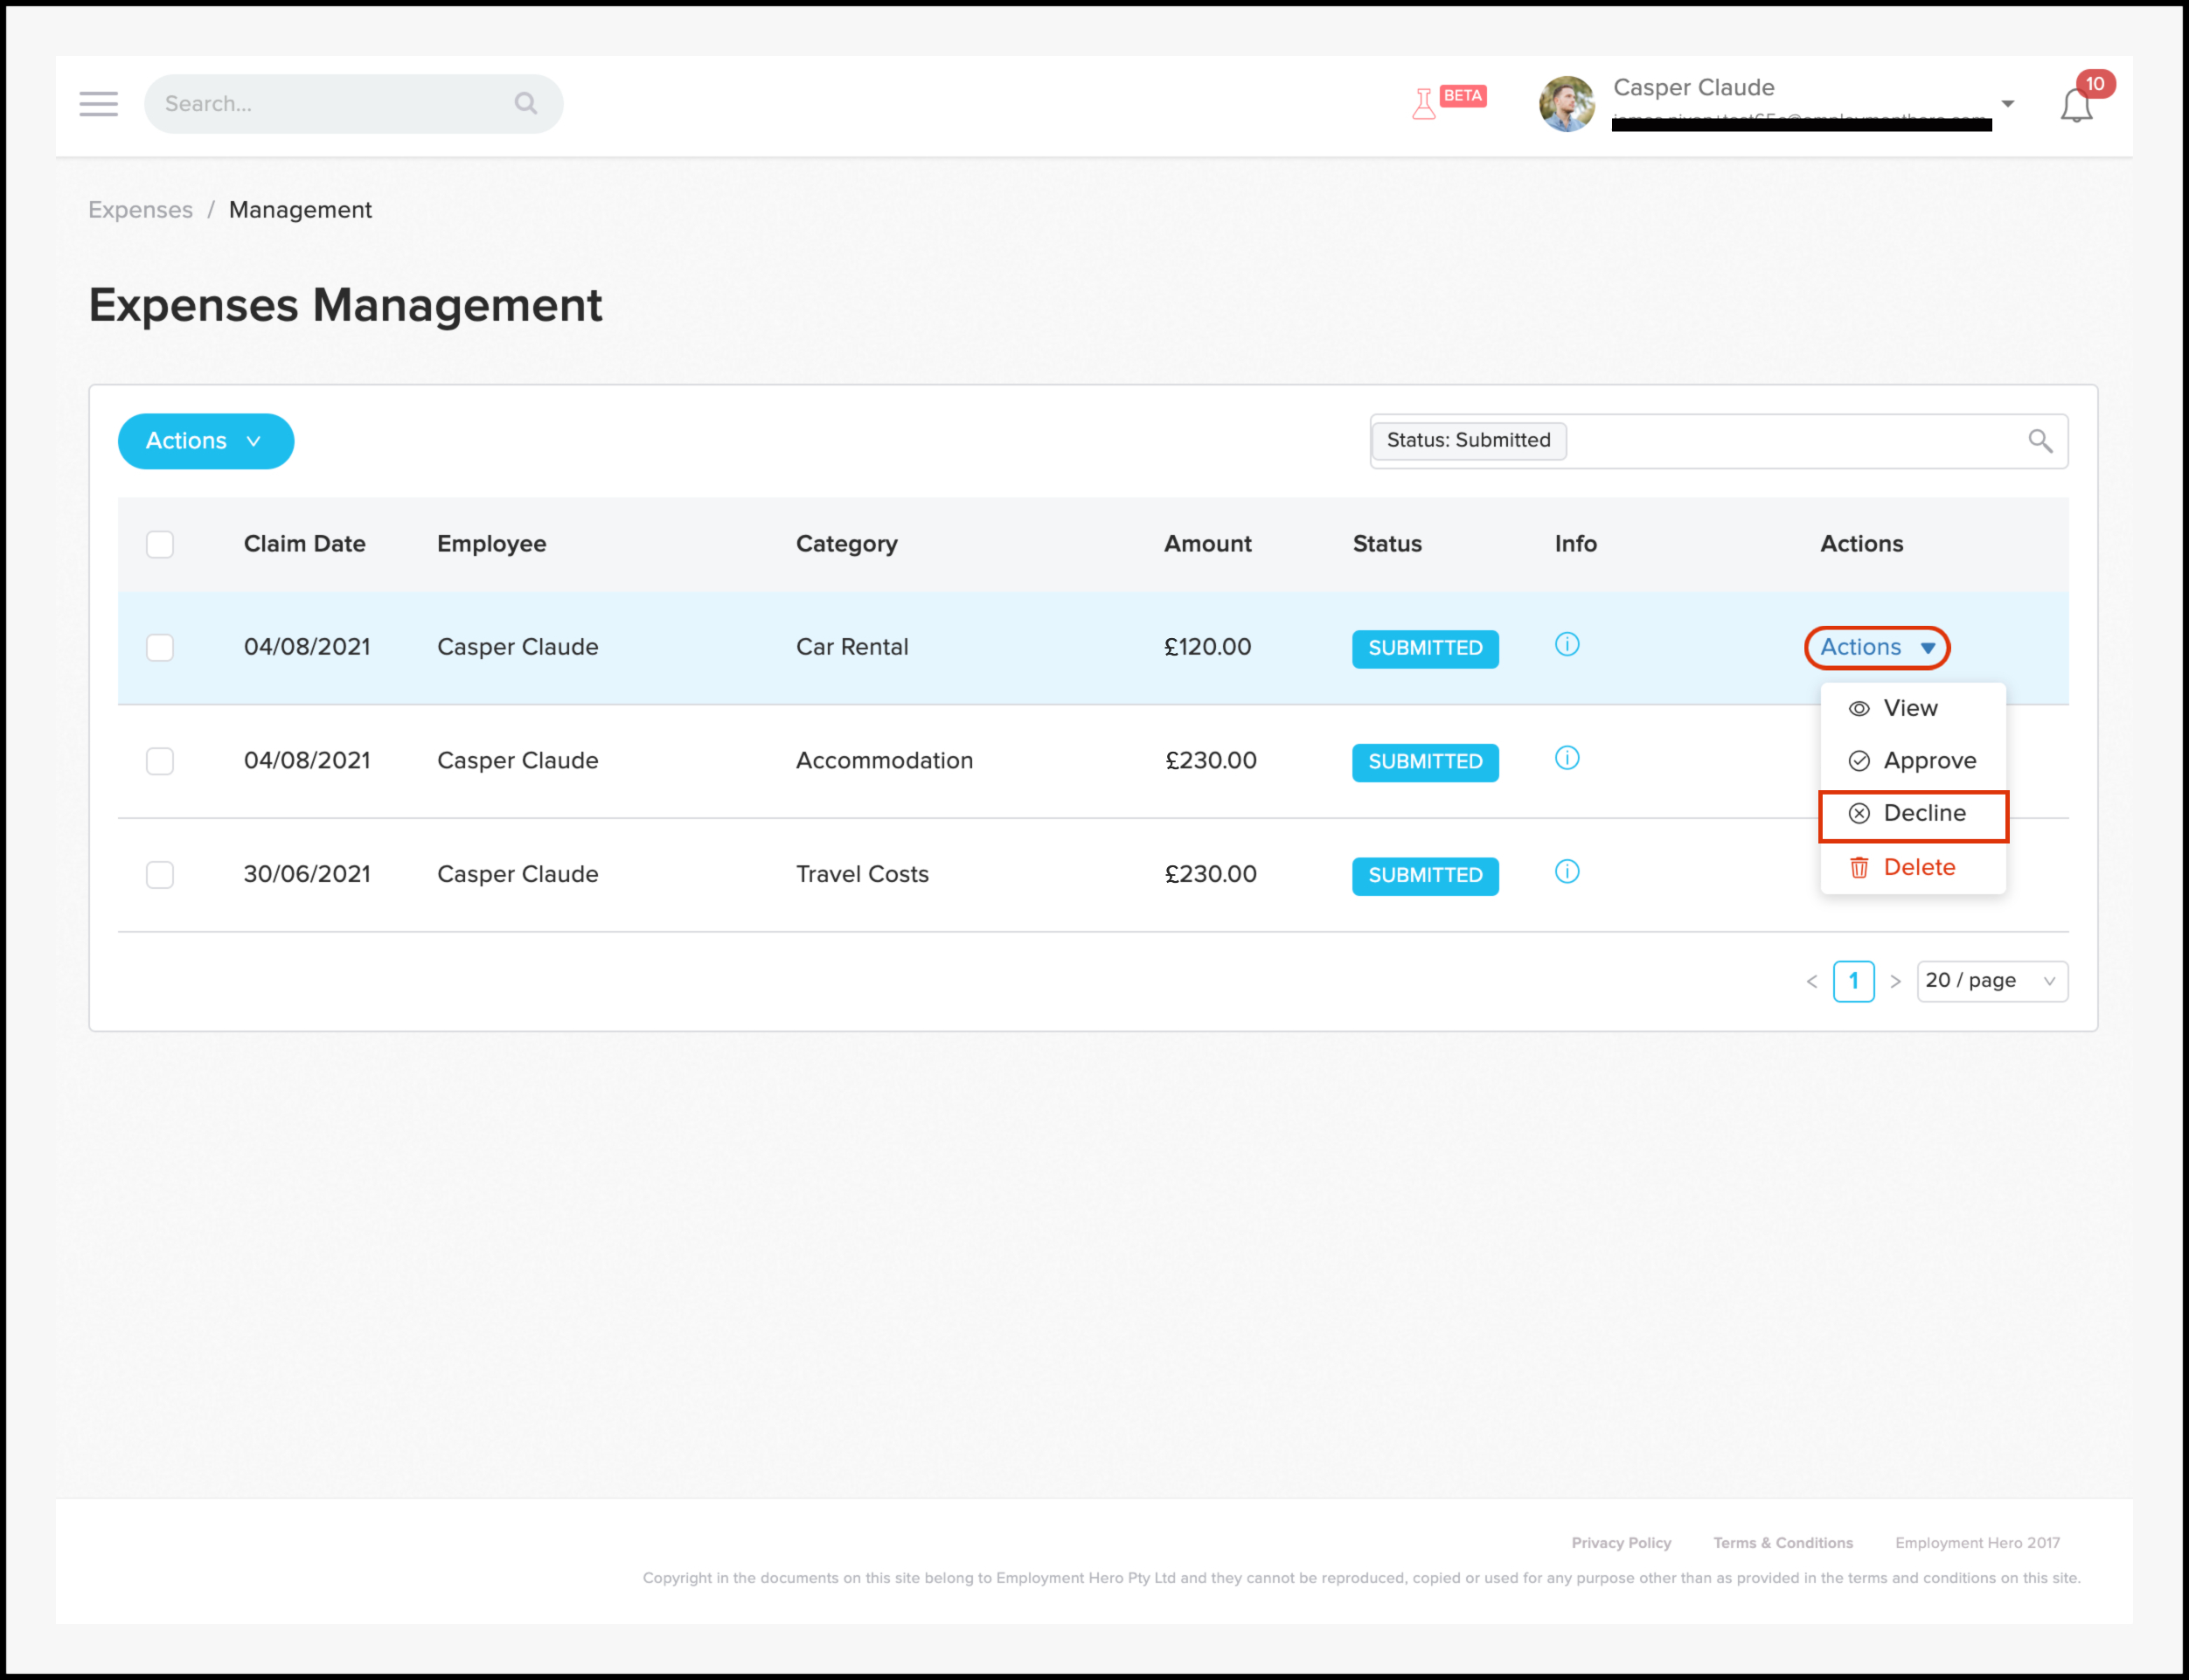Screen dimensions: 2189x1680
Task: Open the 20 / page size dropdown
Action: (x=1991, y=981)
